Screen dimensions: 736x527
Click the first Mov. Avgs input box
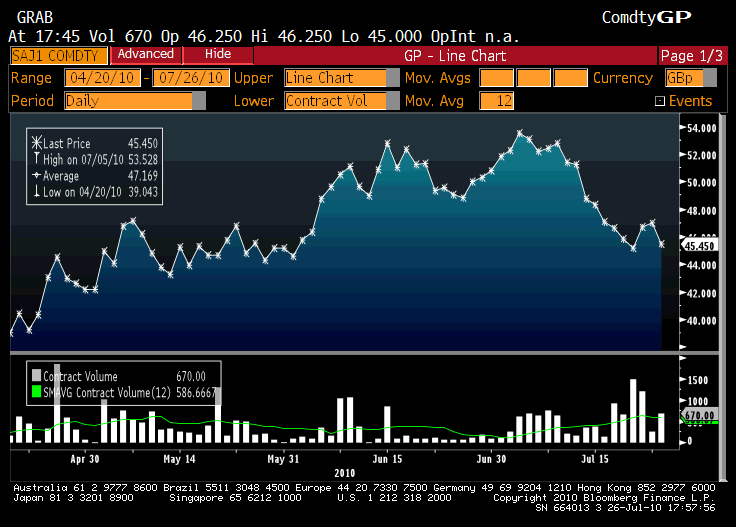coord(496,78)
